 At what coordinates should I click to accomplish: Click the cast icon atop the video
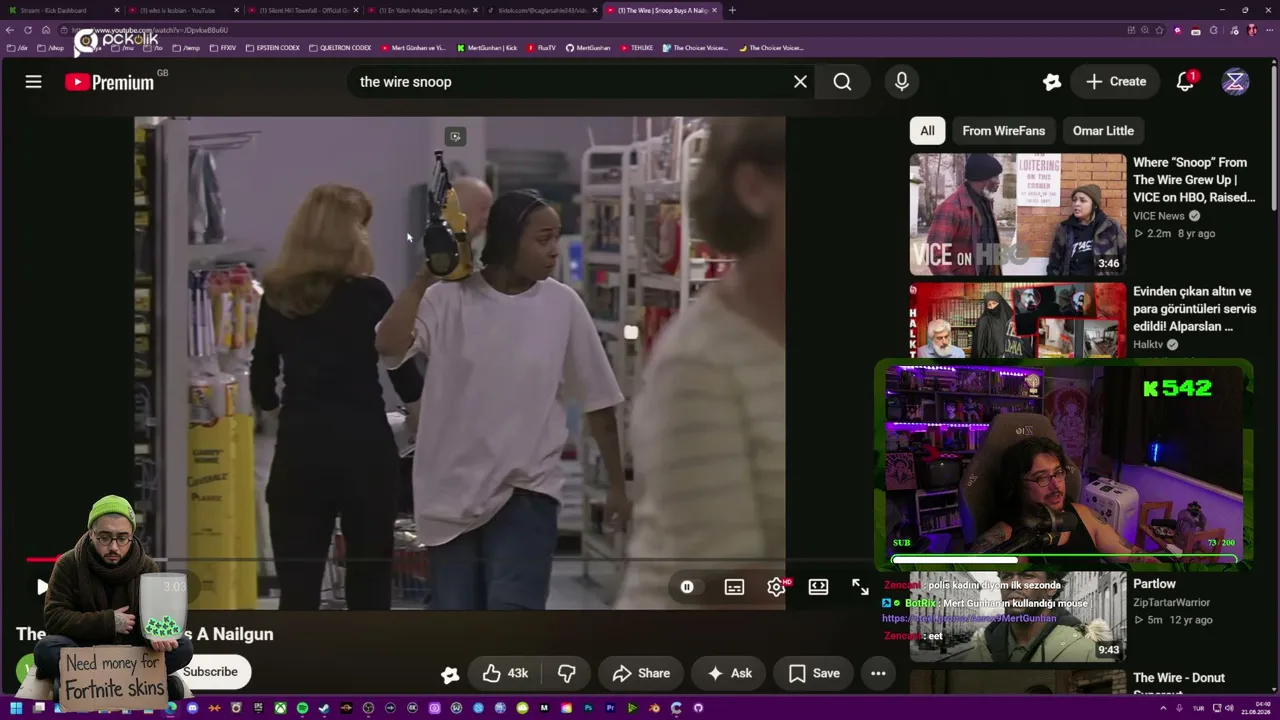point(455,137)
